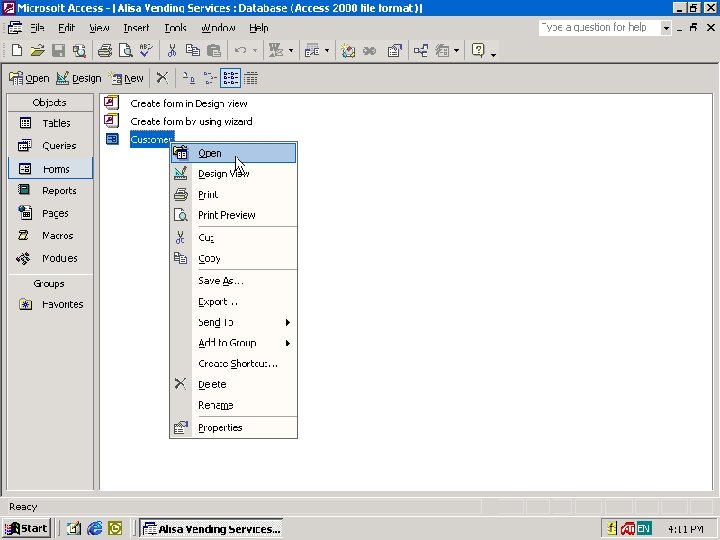Click the Print Preview toolbar icon
This screenshot has height=540, width=720.
tap(125, 51)
